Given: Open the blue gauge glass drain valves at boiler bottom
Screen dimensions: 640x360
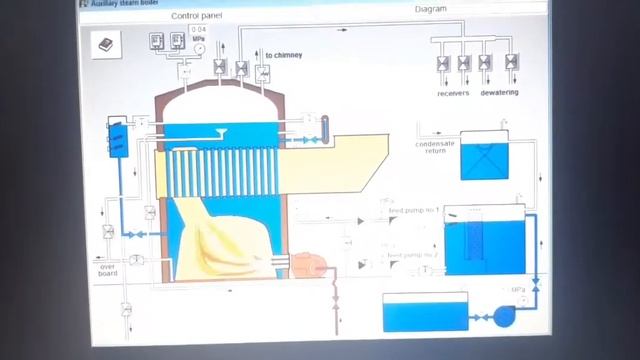Looking at the screenshot, I should click(x=136, y=235).
